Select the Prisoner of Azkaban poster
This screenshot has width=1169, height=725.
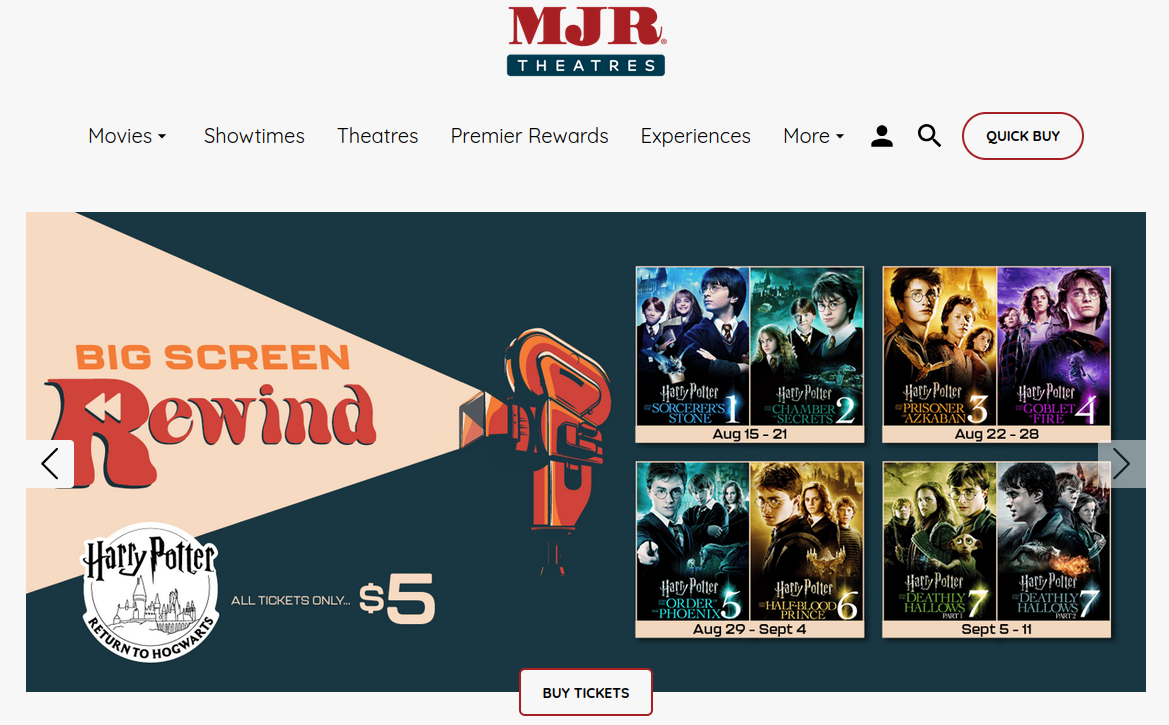pyautogui.click(x=939, y=346)
